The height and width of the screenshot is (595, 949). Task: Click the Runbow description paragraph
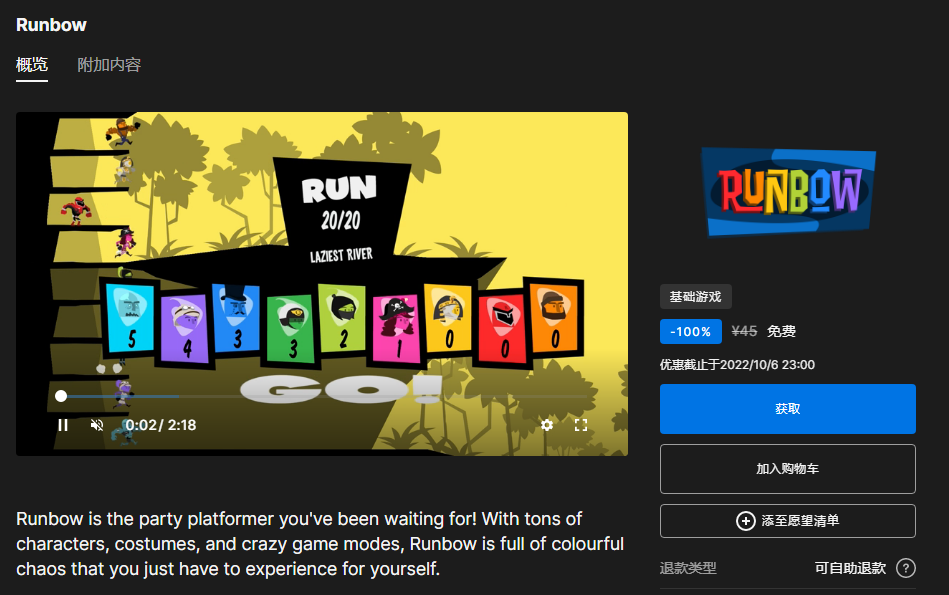(320, 544)
